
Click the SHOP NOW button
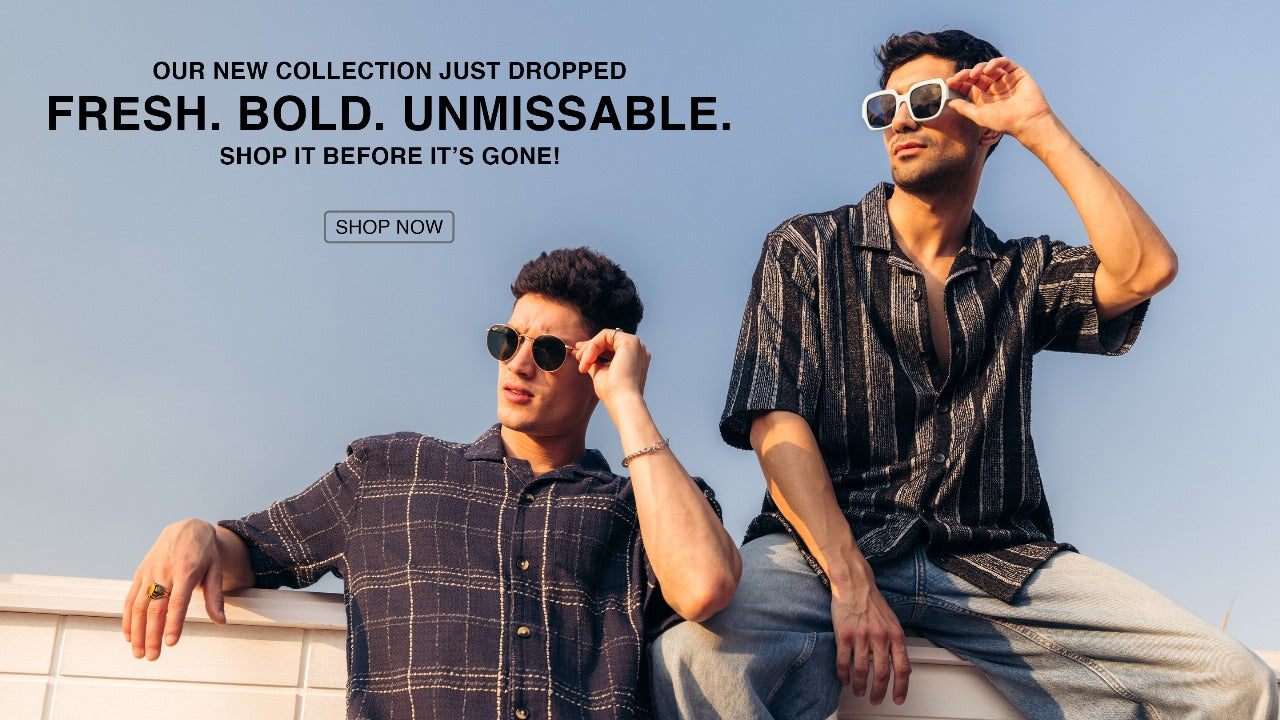click(389, 227)
